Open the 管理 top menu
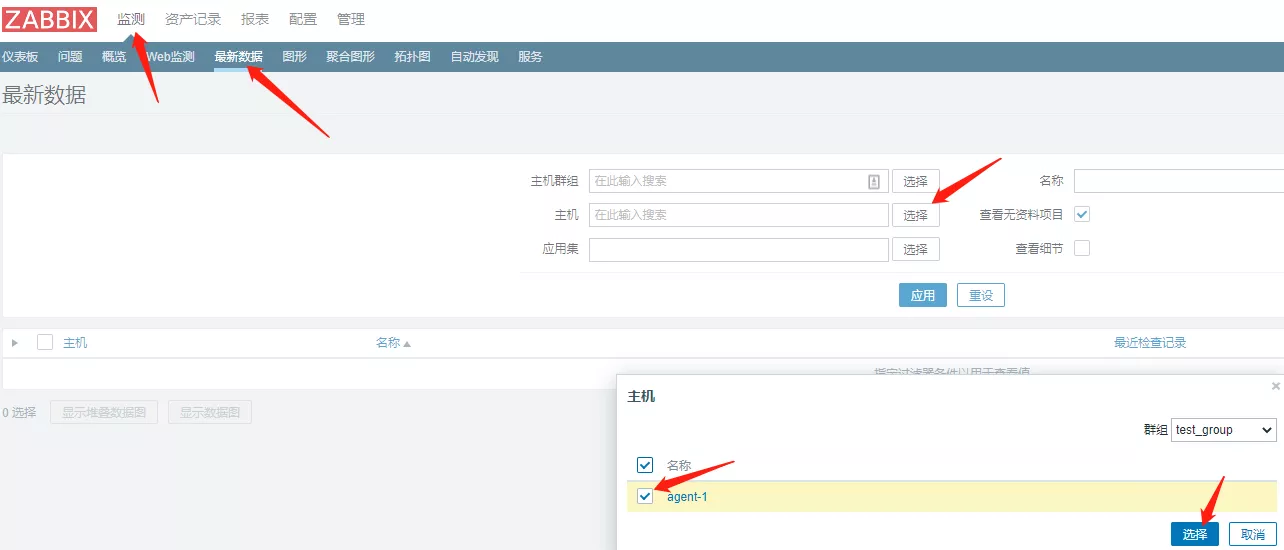 351,19
